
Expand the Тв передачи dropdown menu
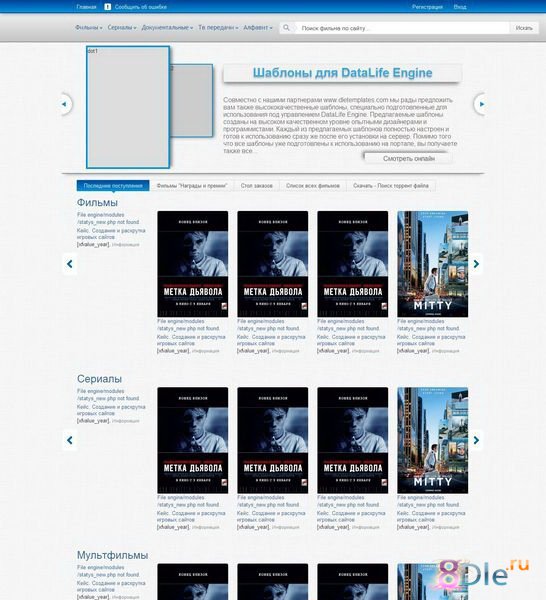218,28
